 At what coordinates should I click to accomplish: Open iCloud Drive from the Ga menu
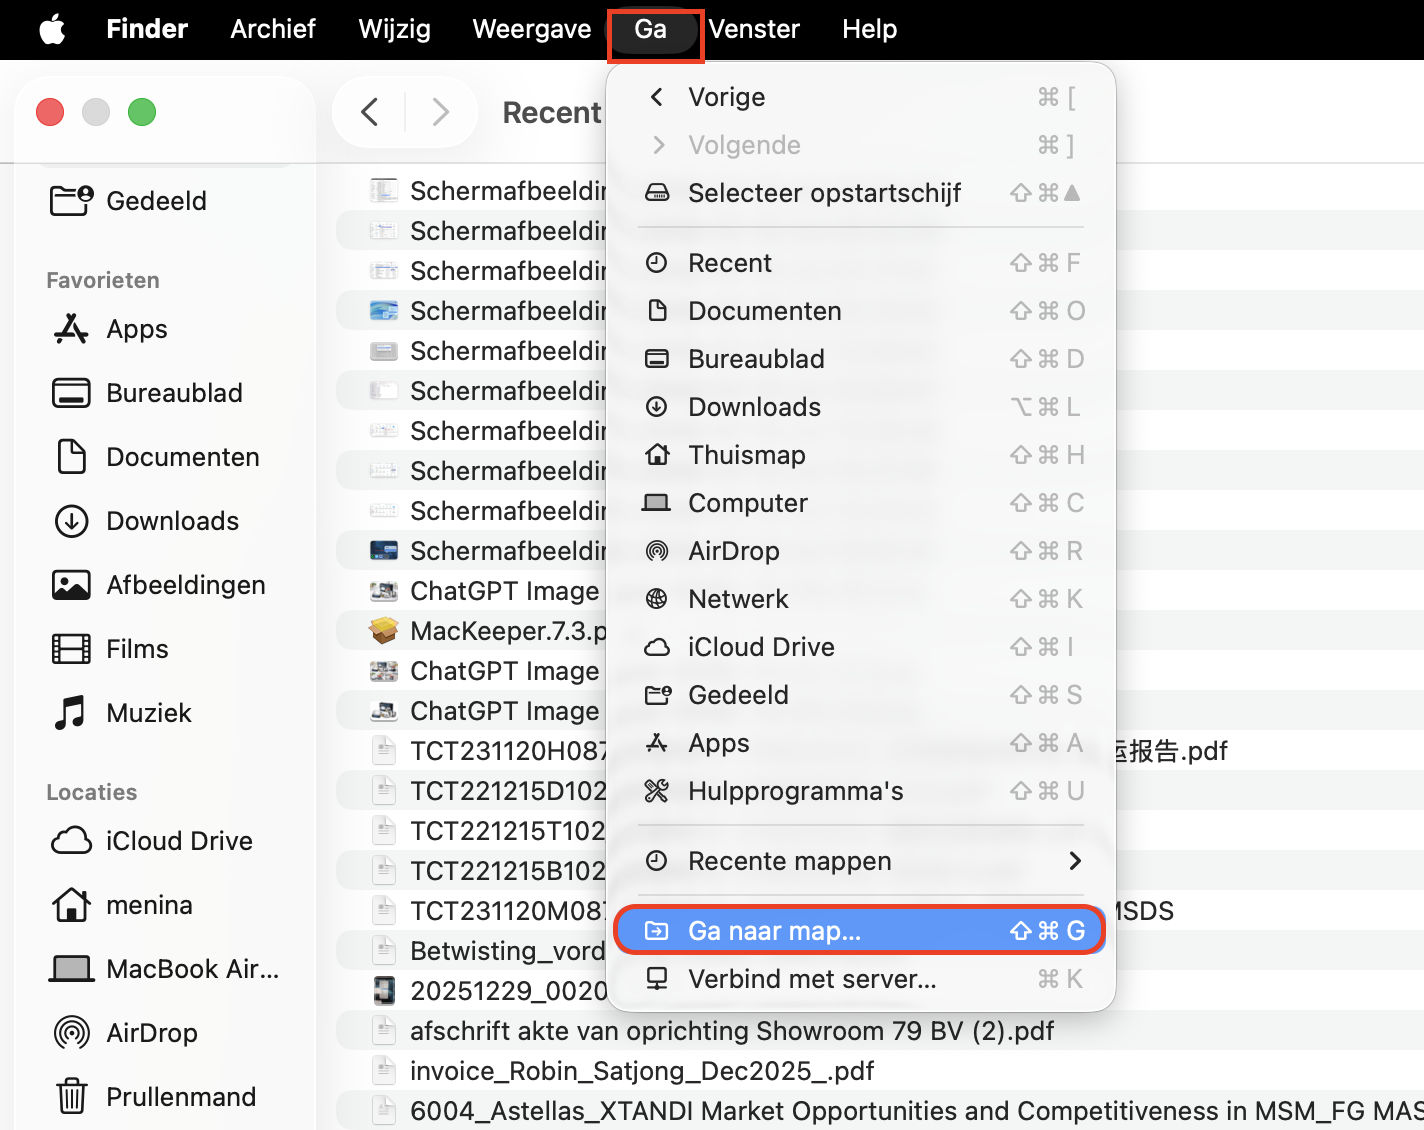[764, 646]
